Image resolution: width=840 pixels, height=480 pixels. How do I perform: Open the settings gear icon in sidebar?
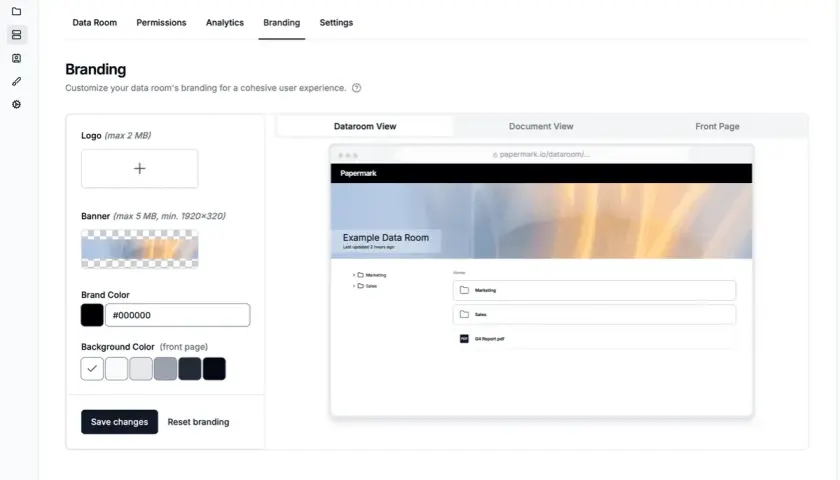coord(17,104)
